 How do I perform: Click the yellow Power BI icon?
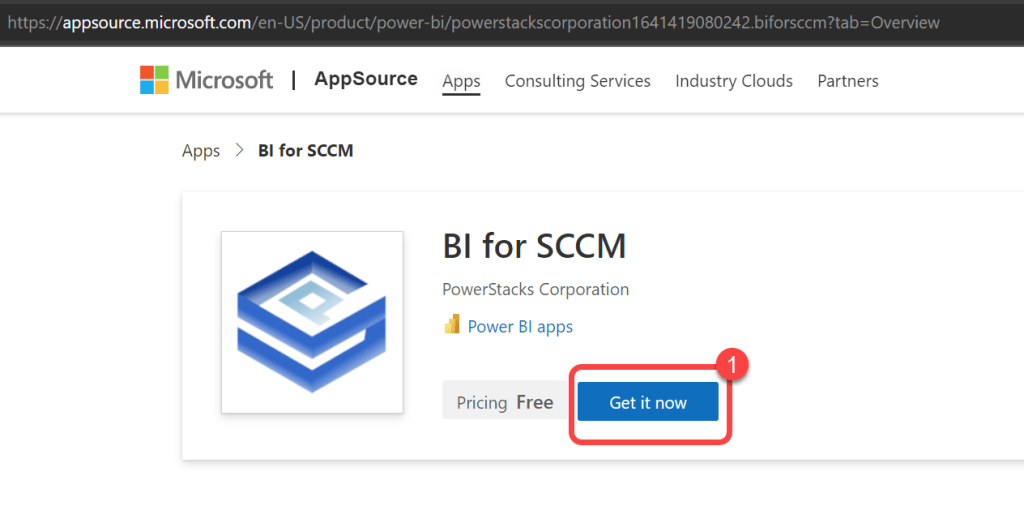coord(452,326)
